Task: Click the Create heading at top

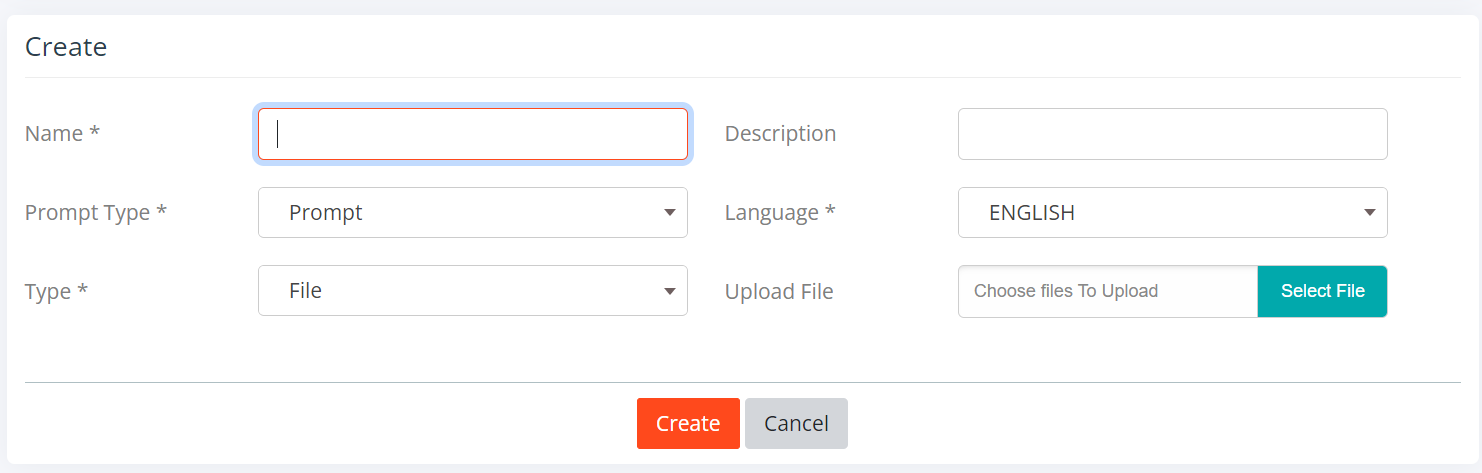Action: 66,46
